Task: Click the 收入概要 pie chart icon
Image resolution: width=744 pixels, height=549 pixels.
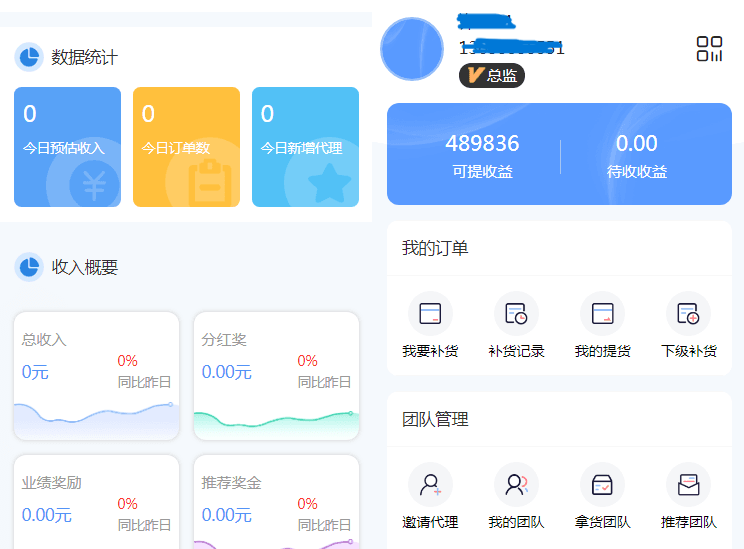Action: point(29,267)
